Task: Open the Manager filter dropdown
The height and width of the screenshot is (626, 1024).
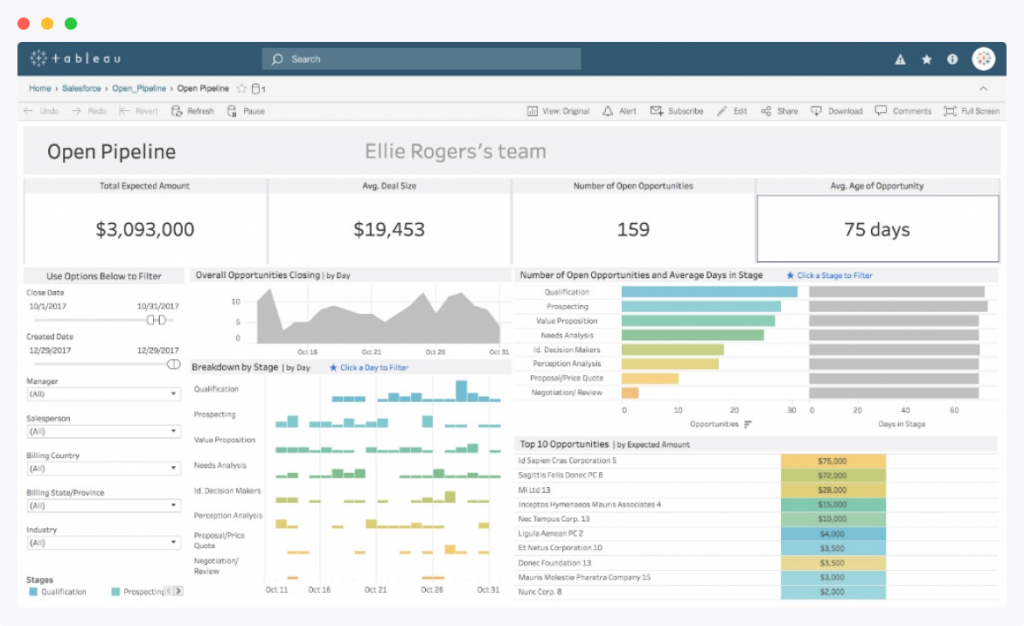Action: point(103,394)
